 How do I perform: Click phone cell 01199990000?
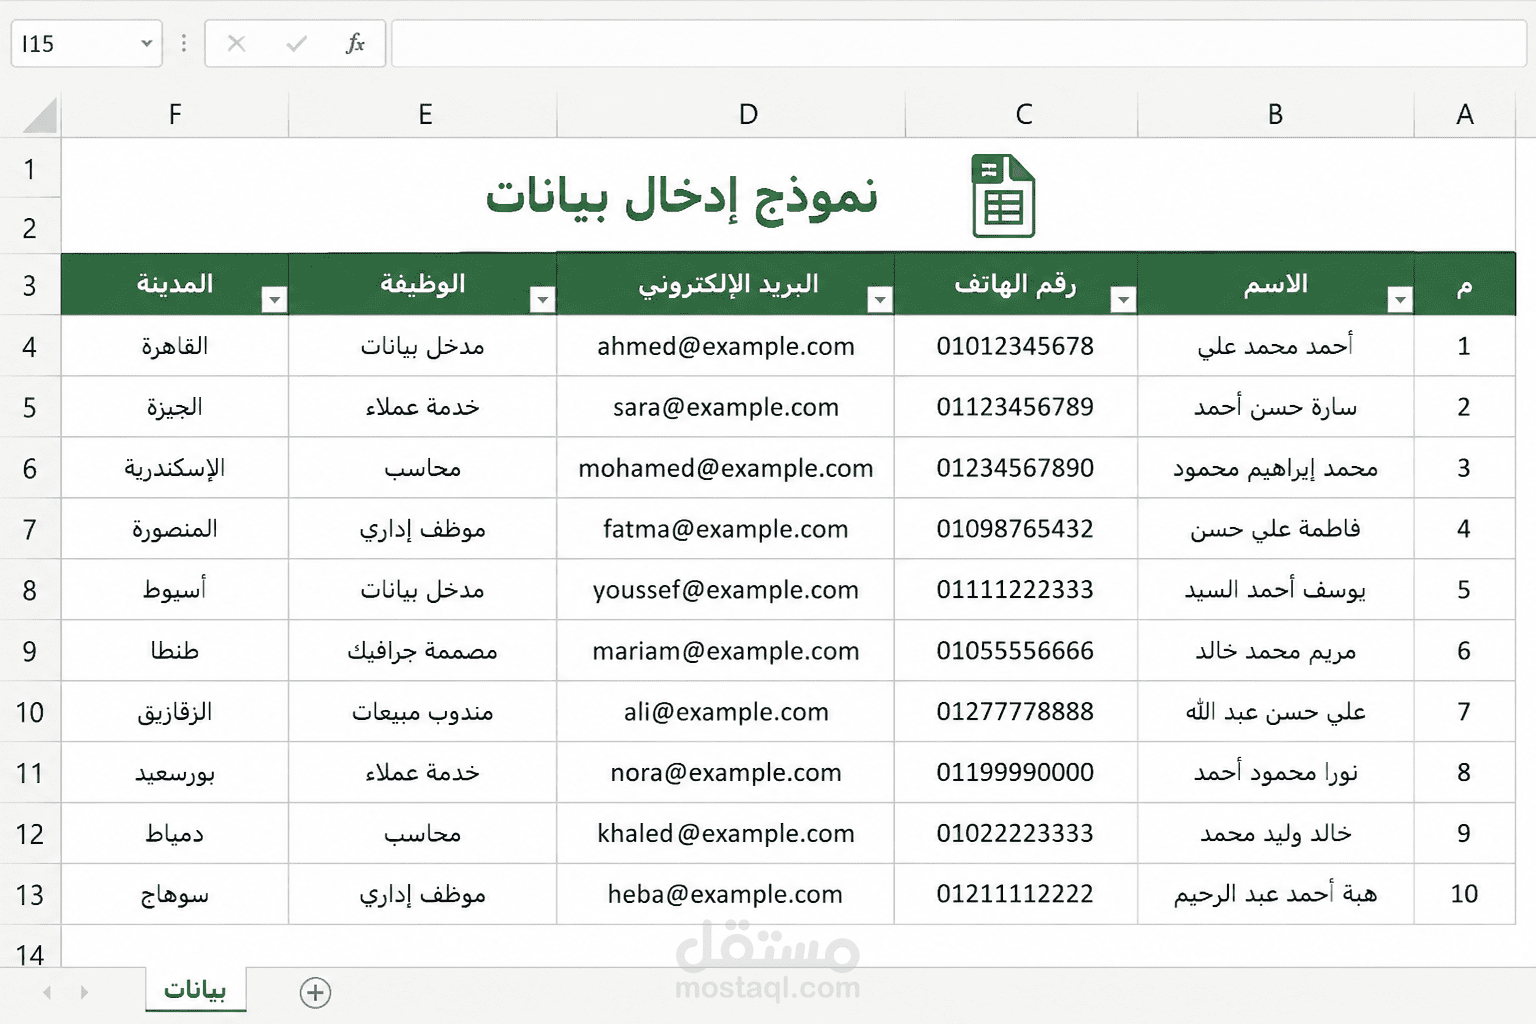[x=1016, y=773]
